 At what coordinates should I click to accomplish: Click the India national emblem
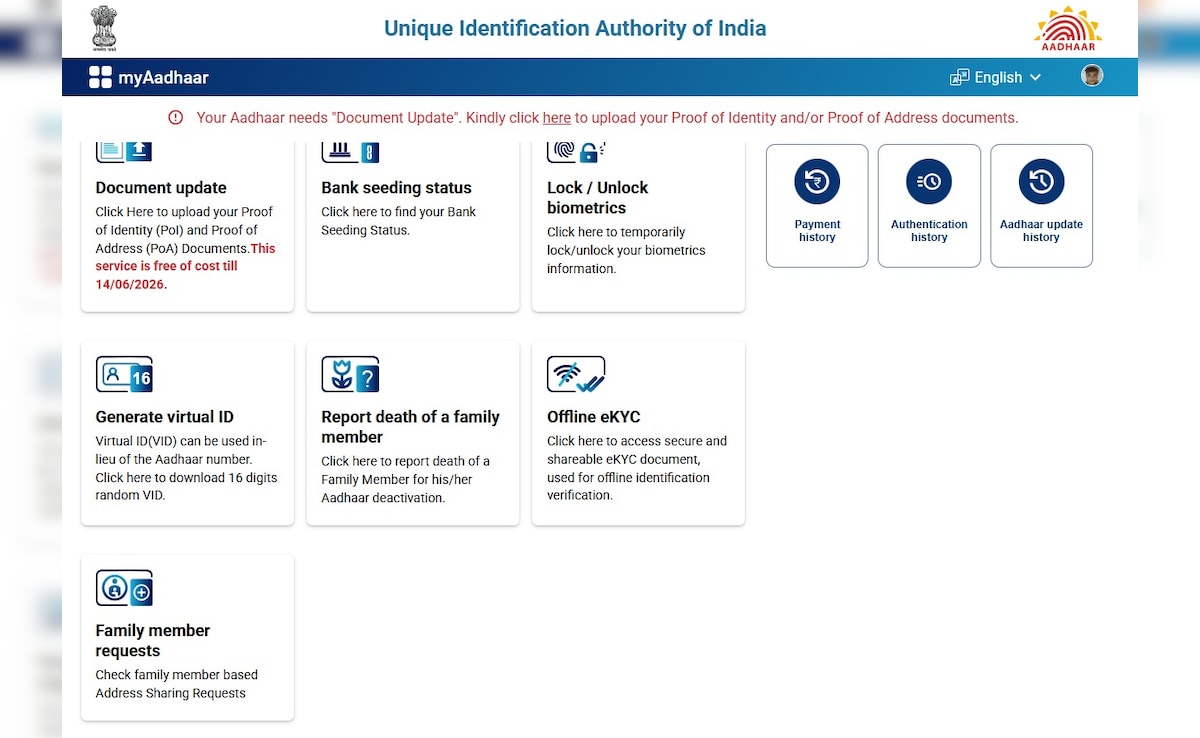[x=104, y=27]
